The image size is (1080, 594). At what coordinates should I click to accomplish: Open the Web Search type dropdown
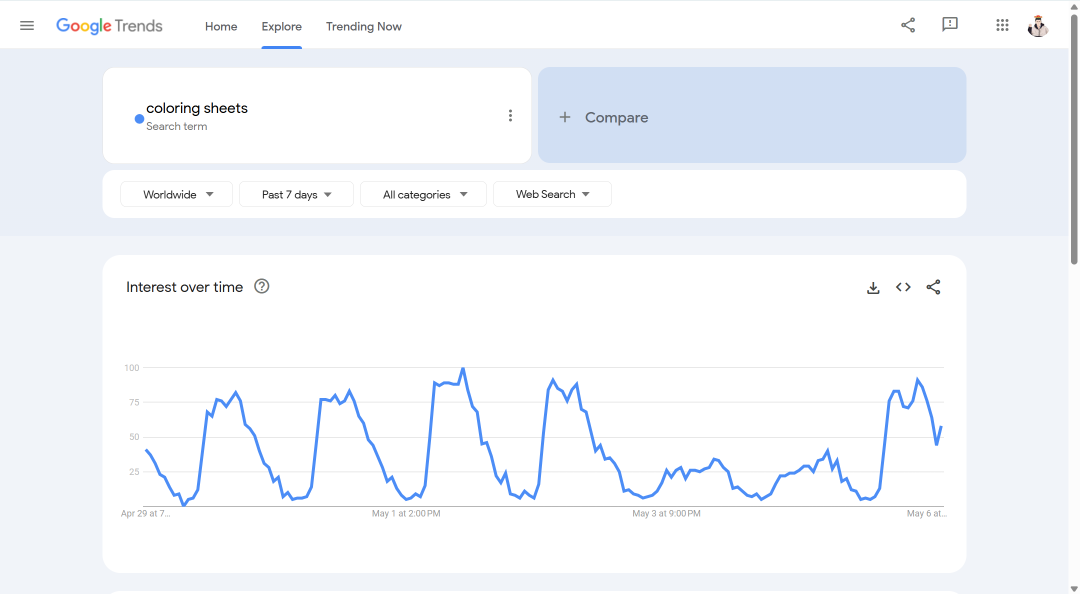[552, 194]
